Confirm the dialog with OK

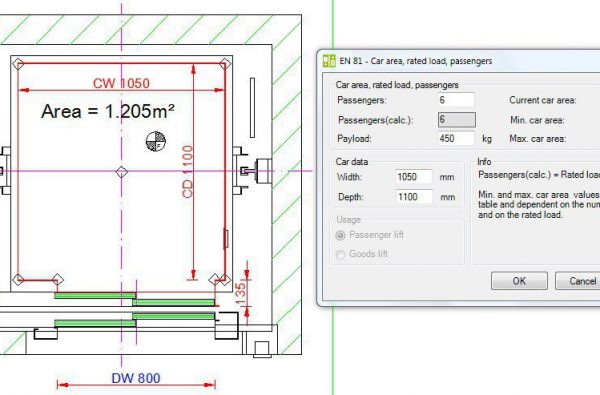519,281
